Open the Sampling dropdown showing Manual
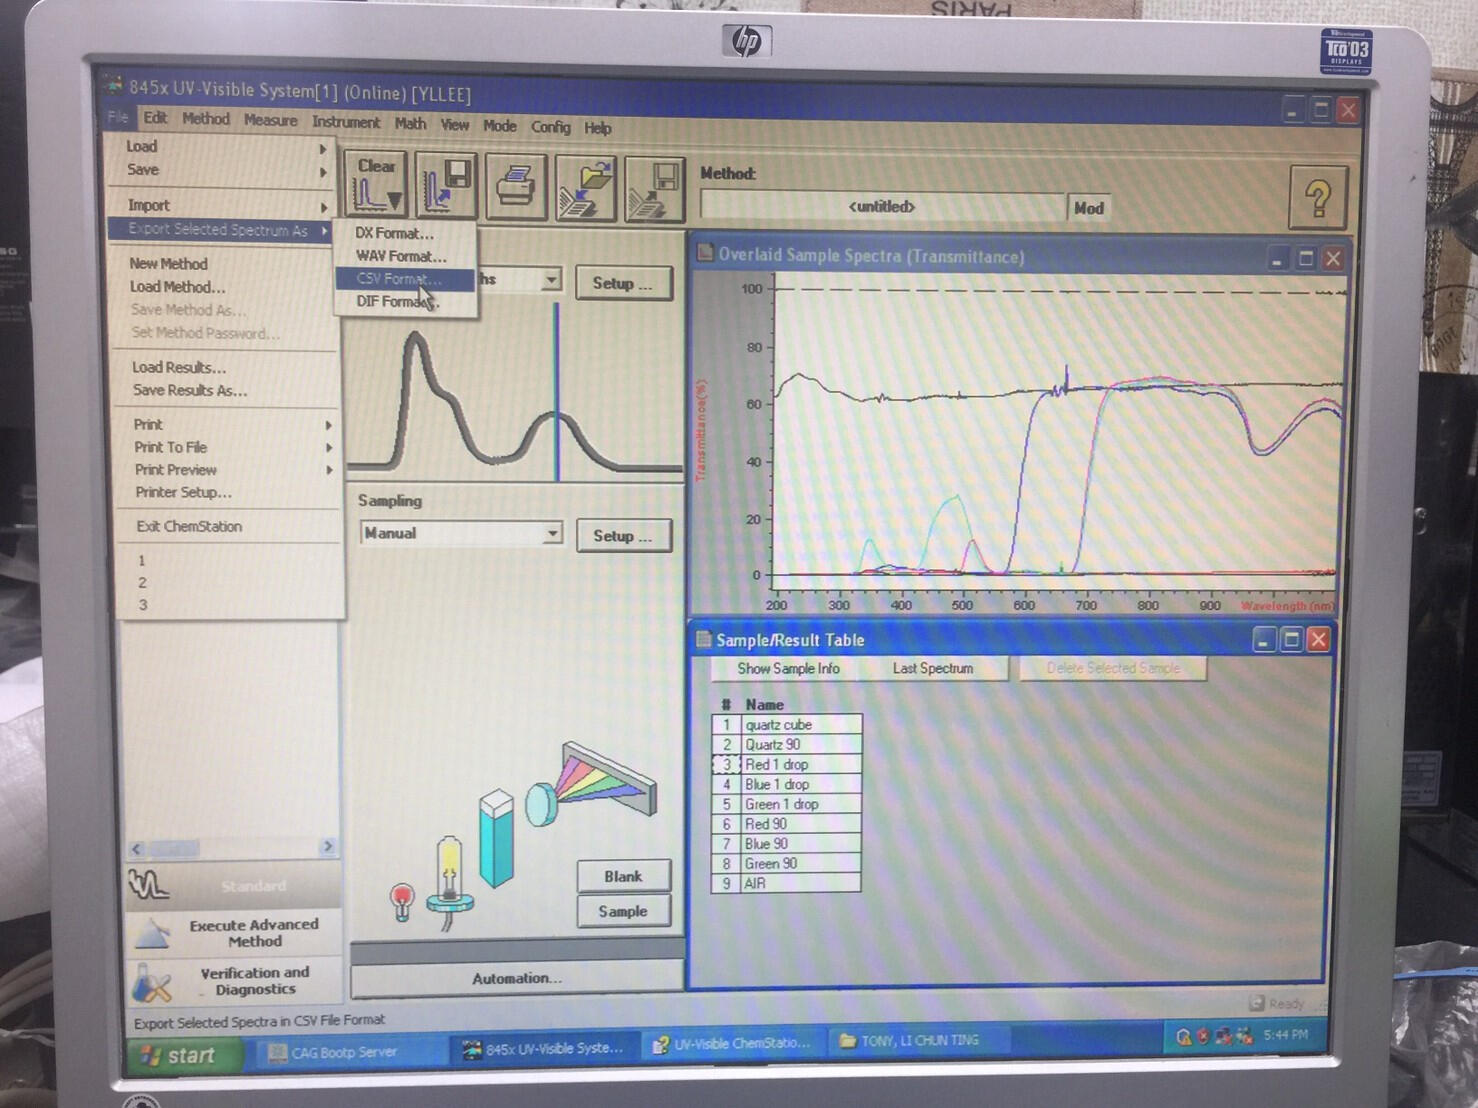This screenshot has height=1108, width=1478. [x=552, y=533]
